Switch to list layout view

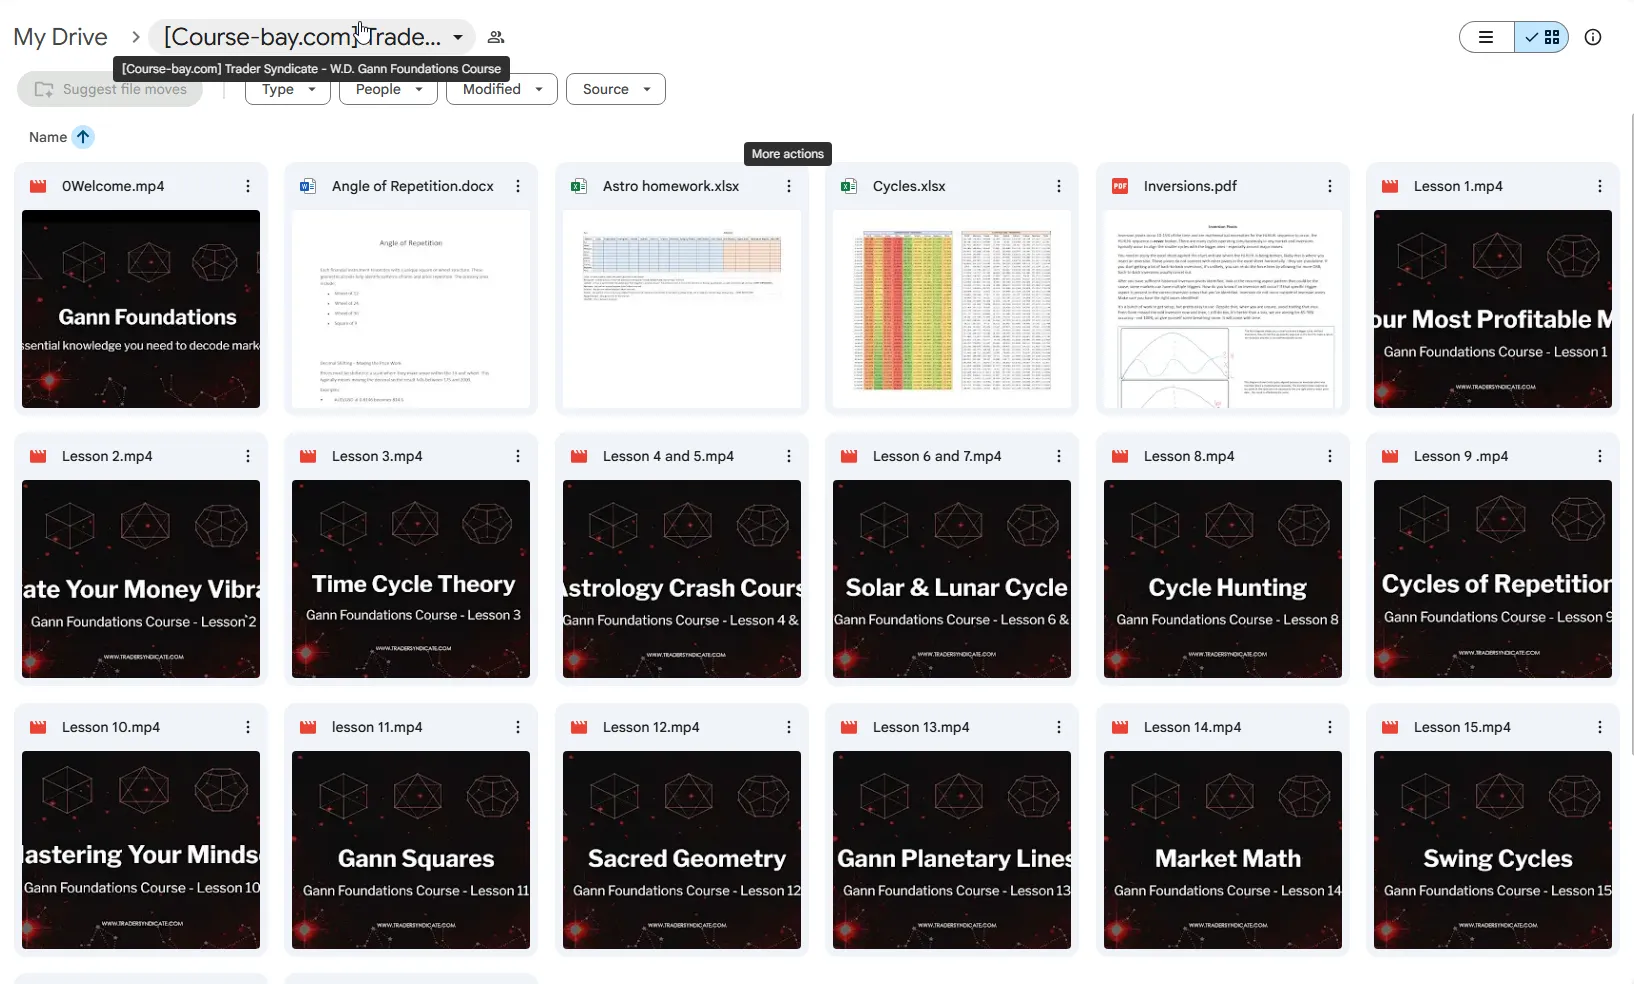tap(1487, 37)
